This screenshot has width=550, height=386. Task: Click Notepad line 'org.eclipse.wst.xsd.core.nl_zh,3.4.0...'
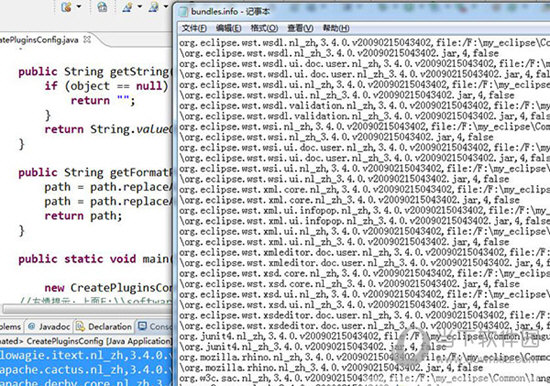tap(364, 273)
